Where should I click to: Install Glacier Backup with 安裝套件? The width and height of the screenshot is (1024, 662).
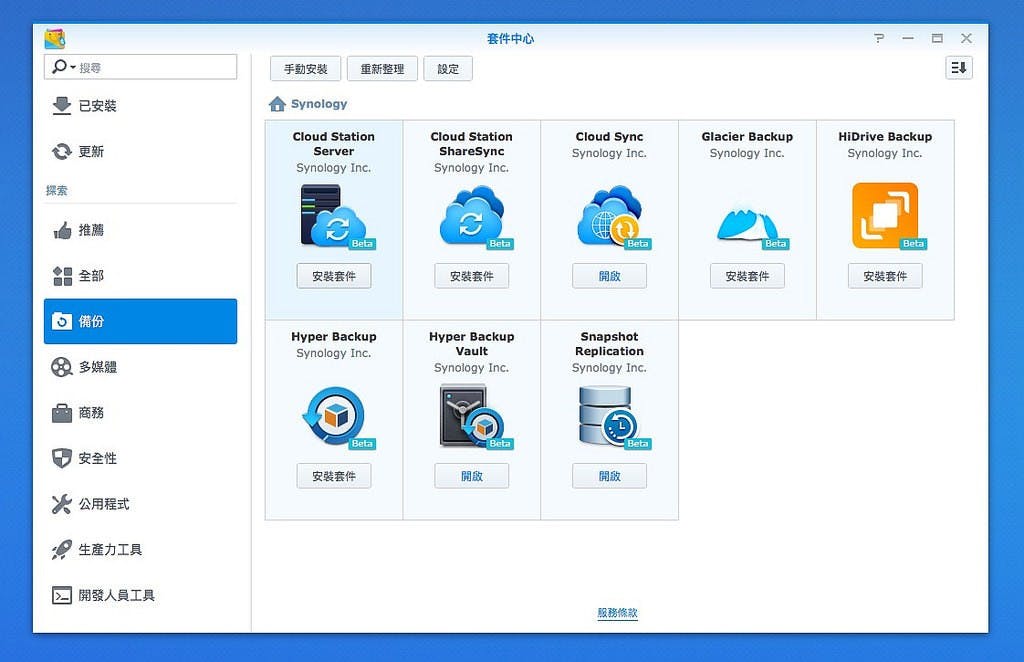[x=747, y=276]
